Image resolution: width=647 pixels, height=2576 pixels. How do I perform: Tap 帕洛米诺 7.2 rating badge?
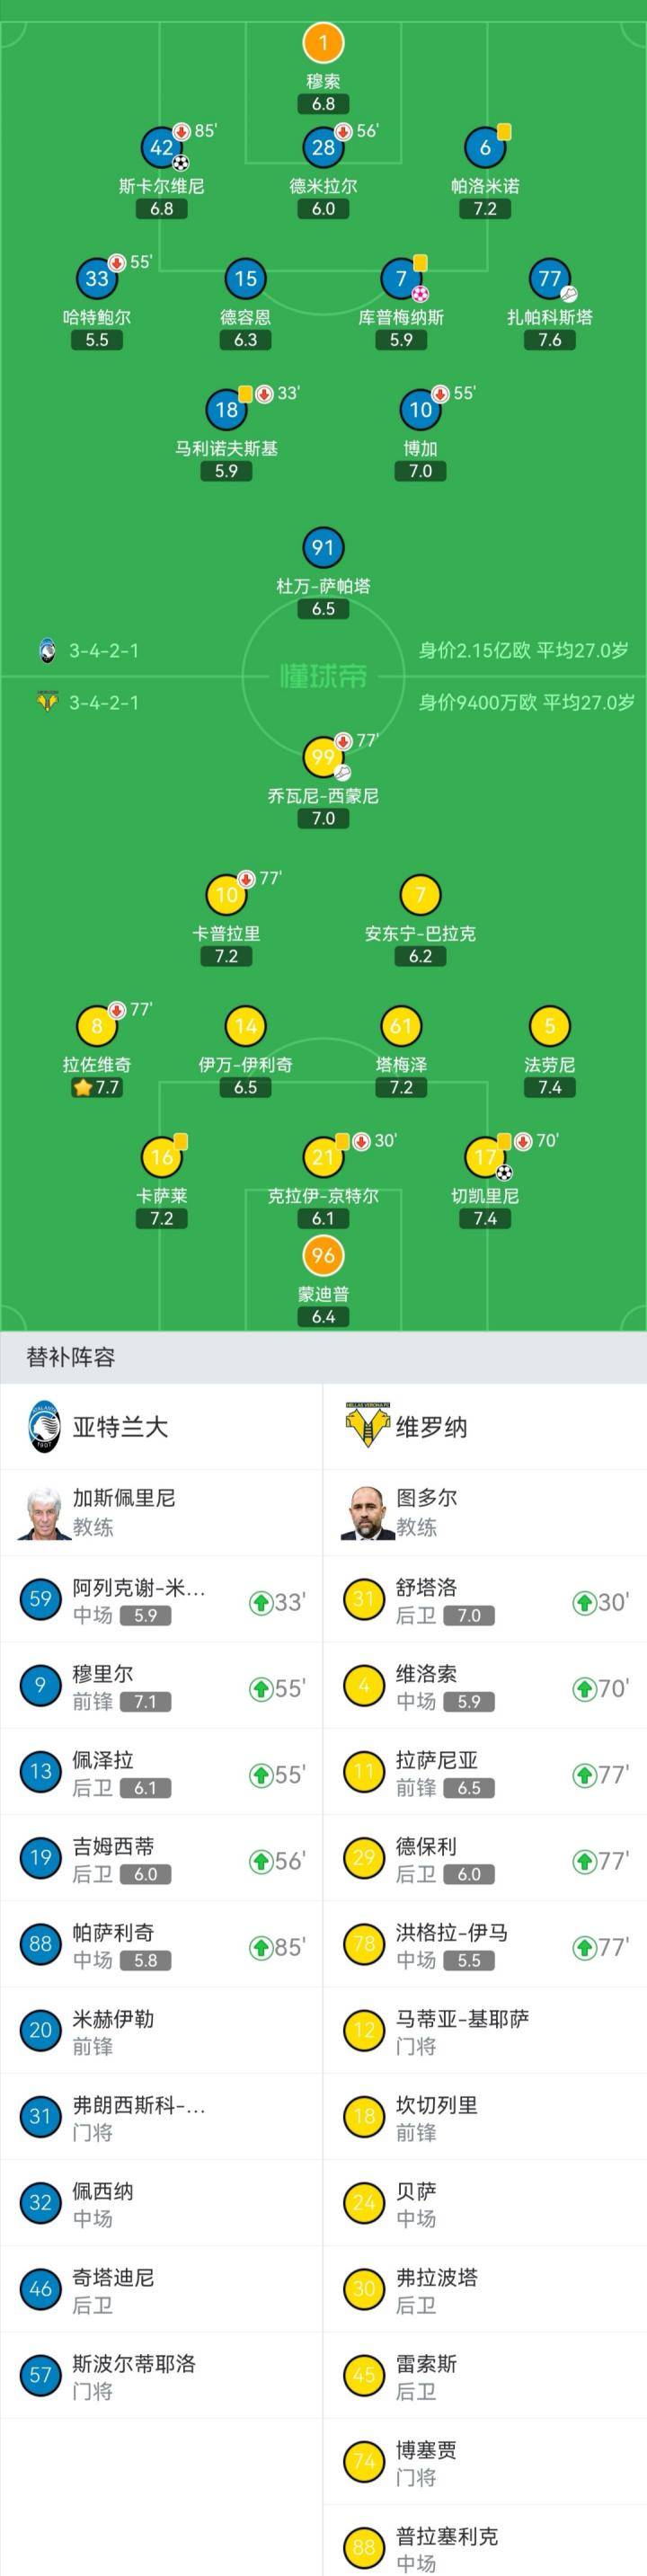coord(485,209)
